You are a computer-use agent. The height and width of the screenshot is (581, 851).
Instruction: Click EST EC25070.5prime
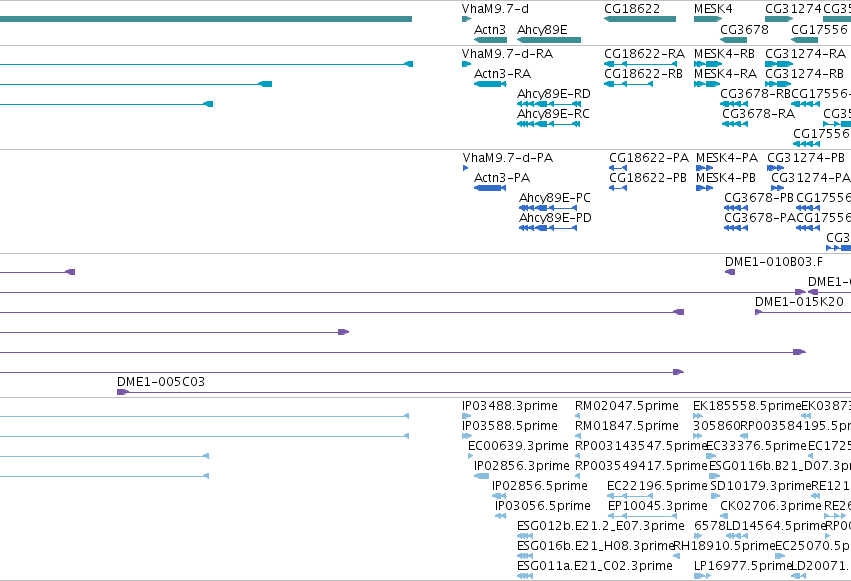[x=780, y=556]
